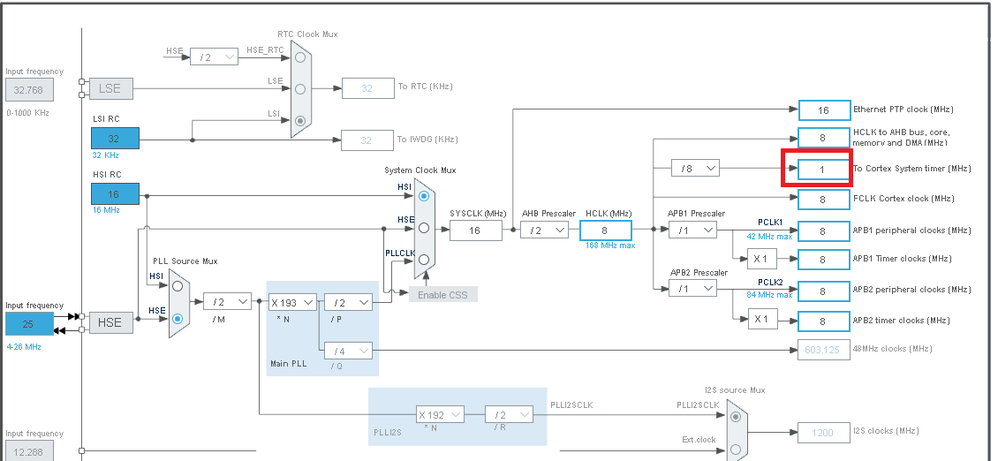Viewport: 998px width, 461px height.
Task: Click the To IWDG (KHz) value field
Action: pos(367,141)
